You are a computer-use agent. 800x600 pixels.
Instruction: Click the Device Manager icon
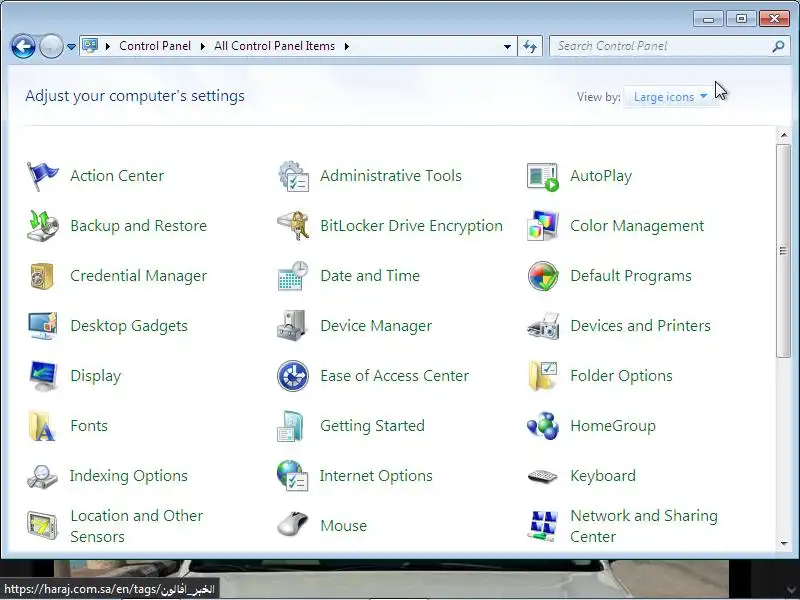(x=292, y=325)
